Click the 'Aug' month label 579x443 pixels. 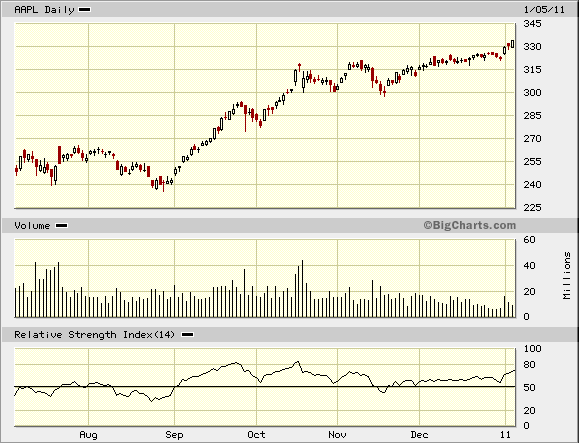[x=89, y=435]
